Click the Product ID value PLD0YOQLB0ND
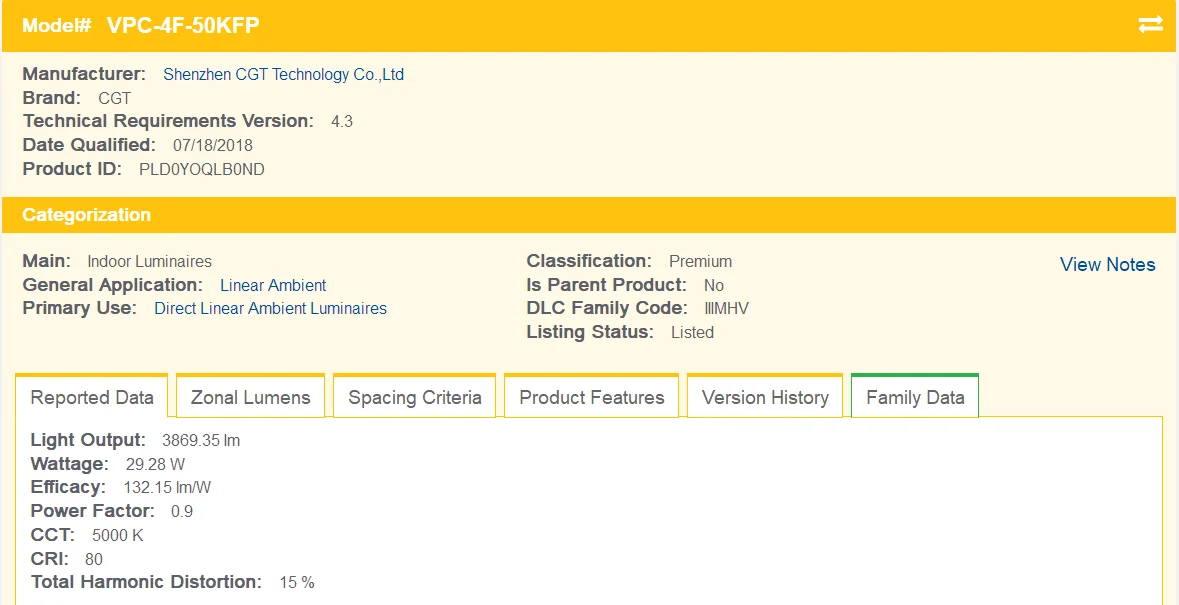1179x605 pixels. tap(202, 170)
